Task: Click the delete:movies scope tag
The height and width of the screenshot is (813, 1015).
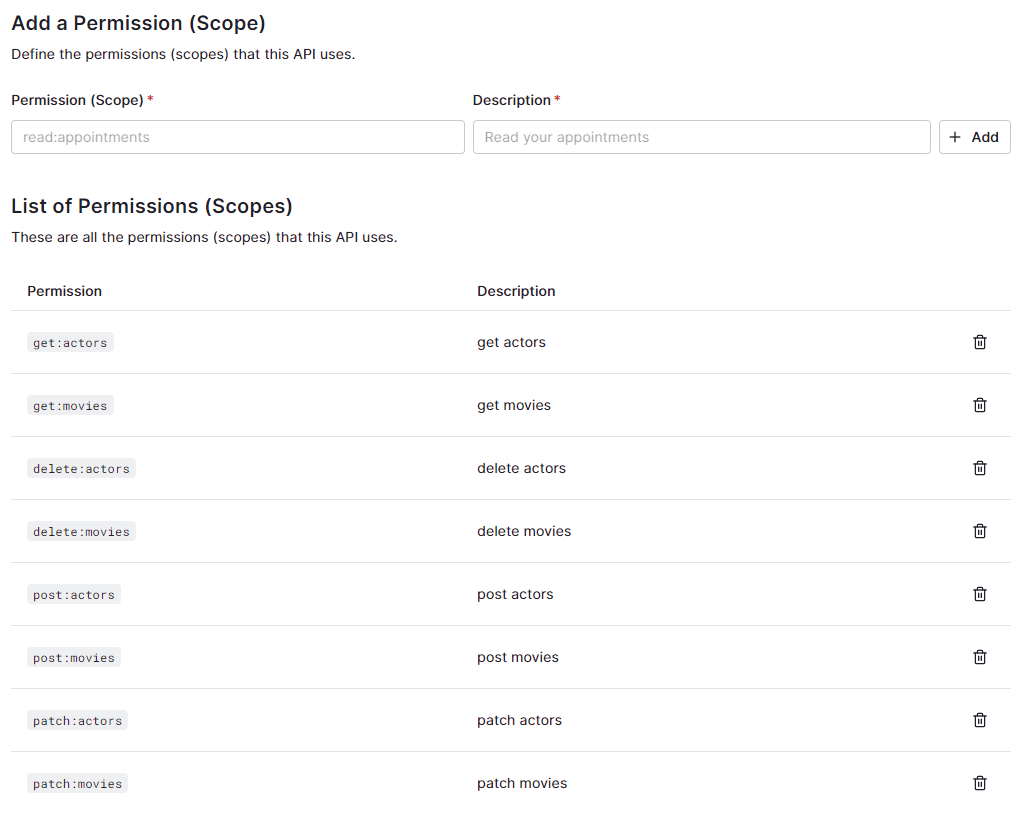Action: click(x=81, y=532)
